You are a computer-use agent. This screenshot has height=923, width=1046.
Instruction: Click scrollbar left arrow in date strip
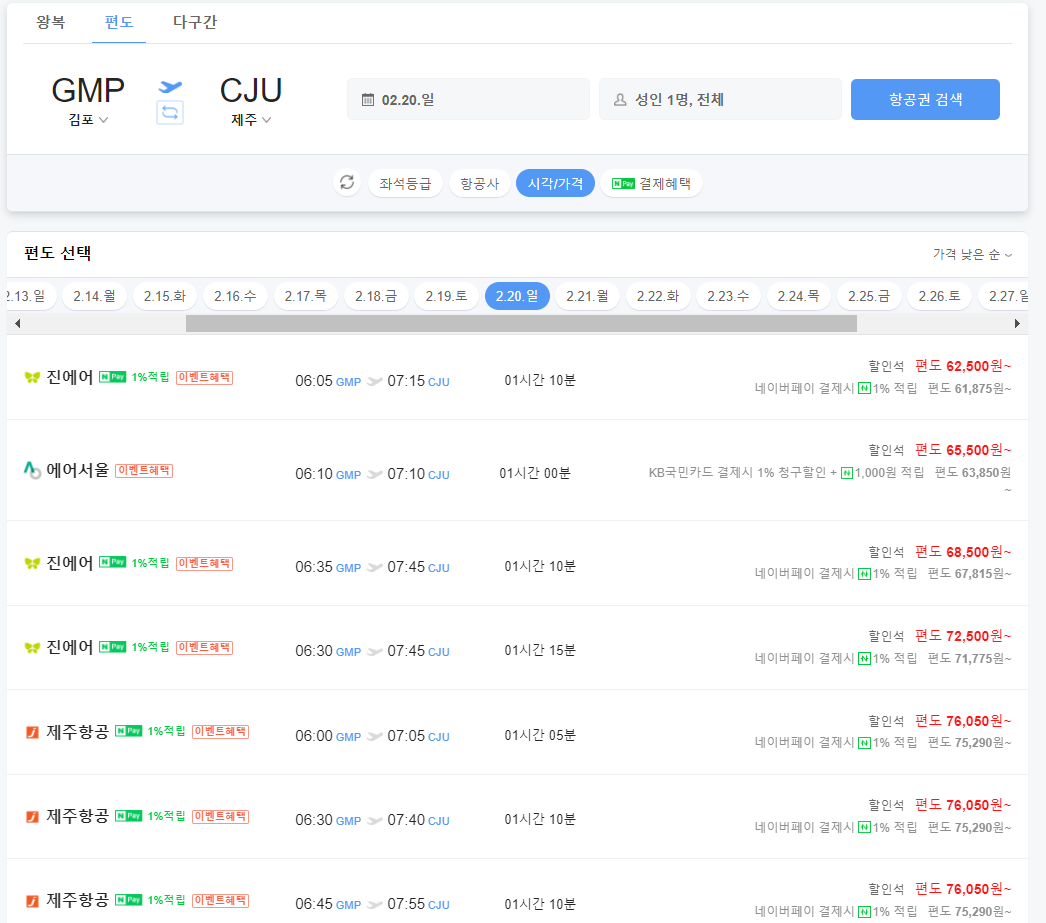pyautogui.click(x=17, y=323)
